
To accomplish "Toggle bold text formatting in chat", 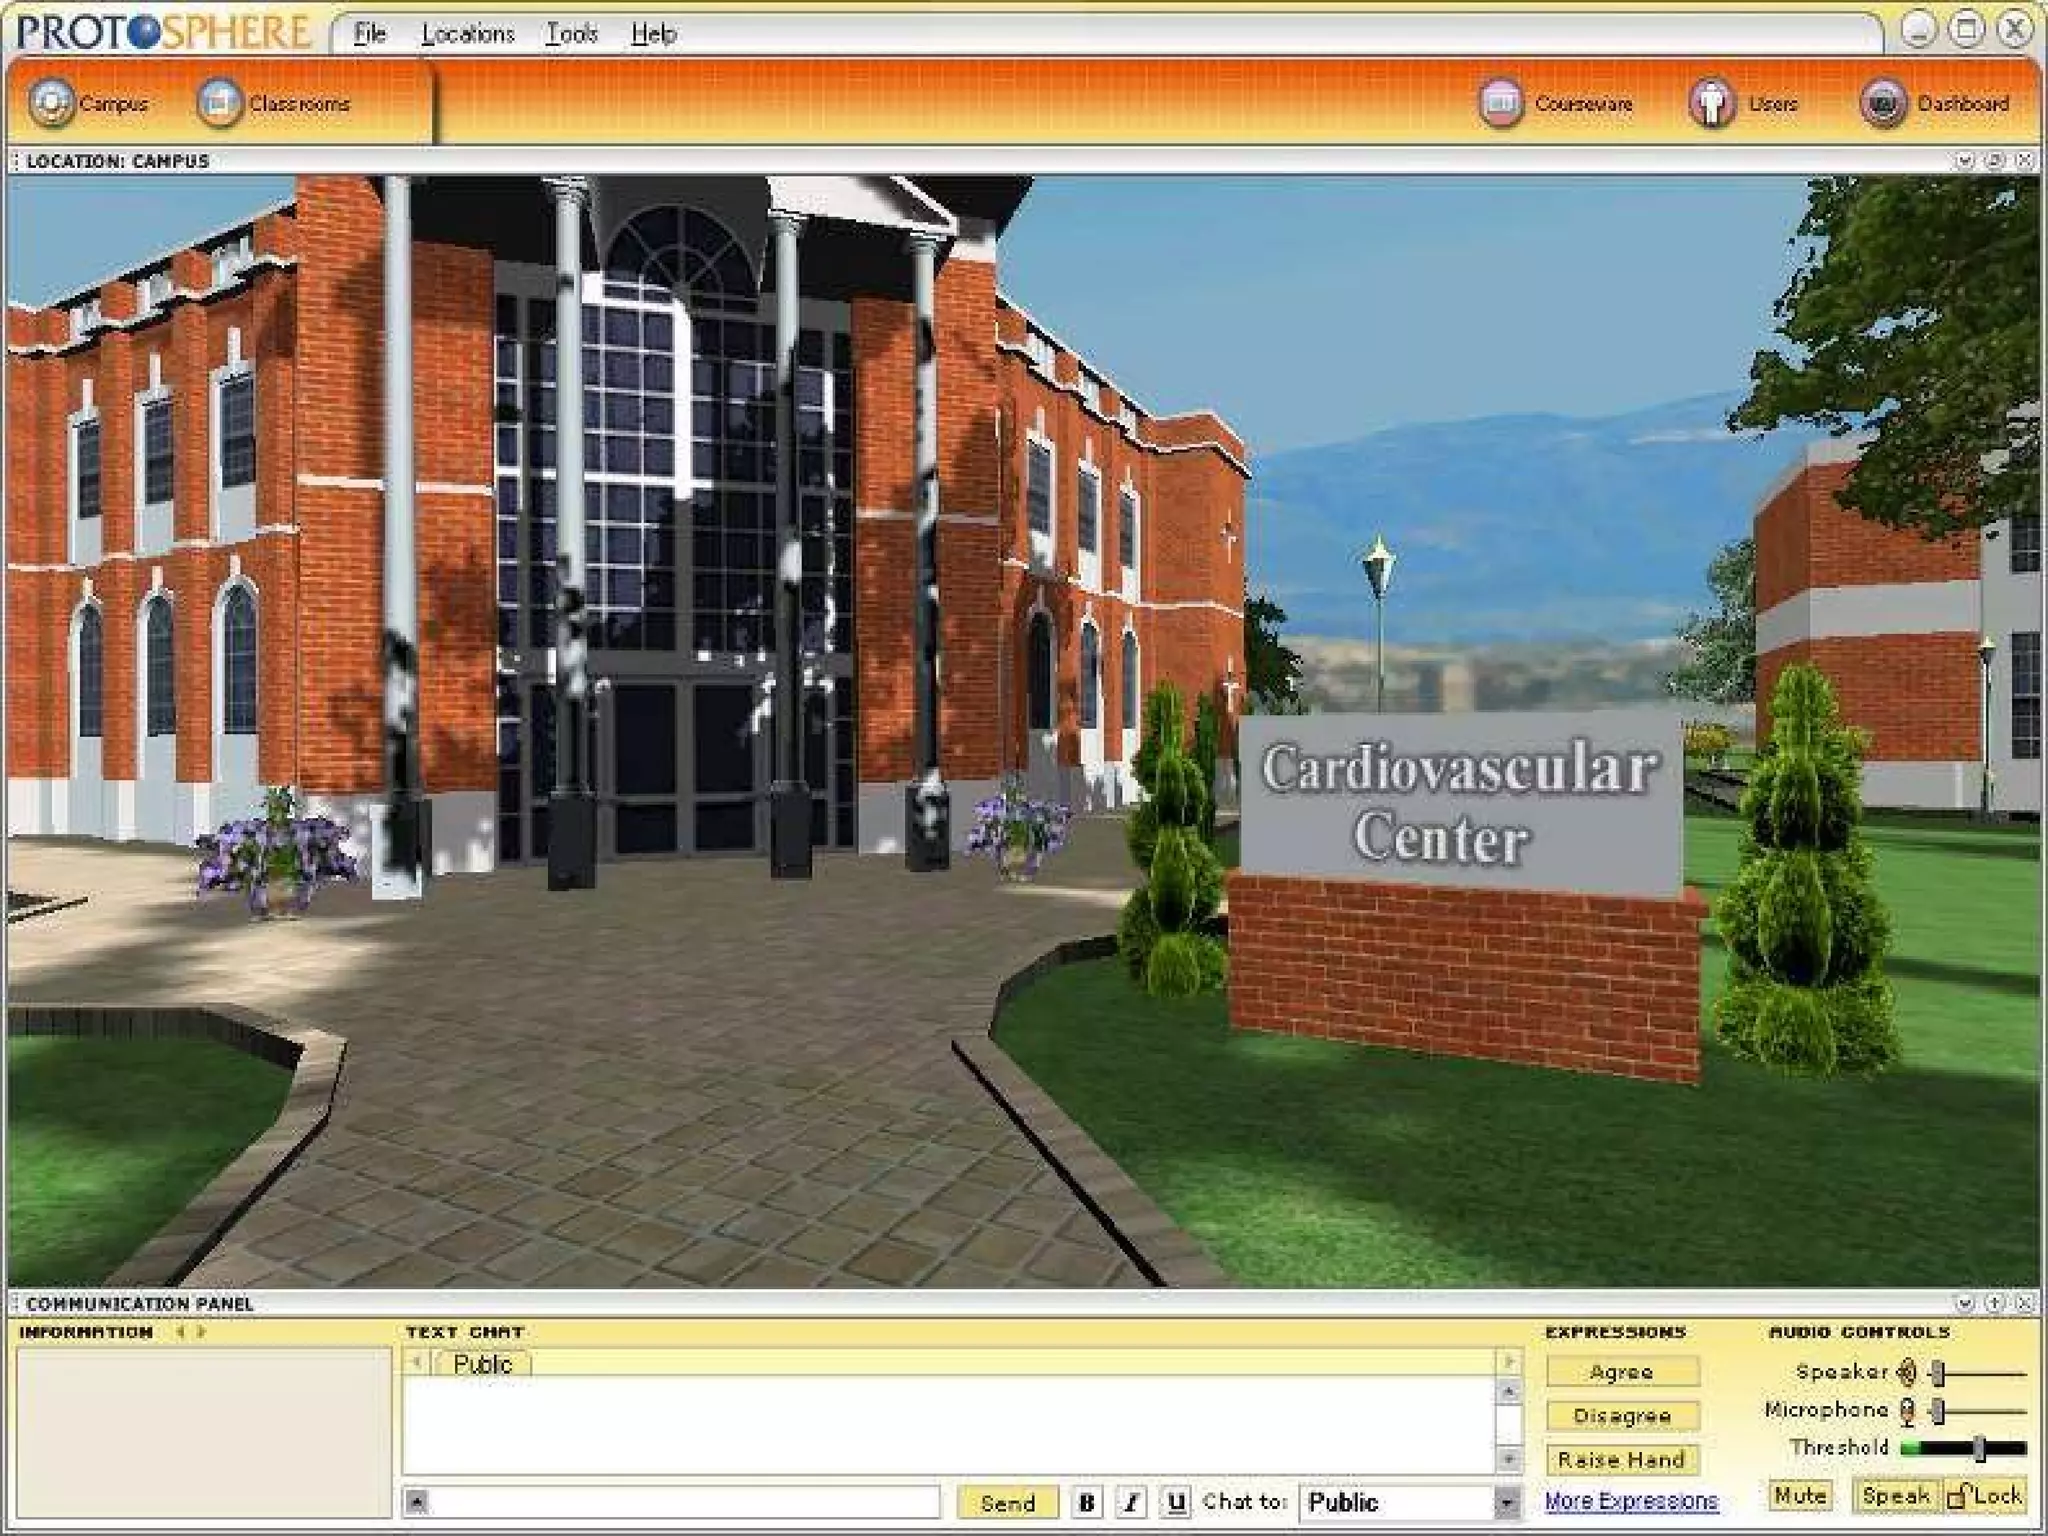I will (x=1086, y=1502).
